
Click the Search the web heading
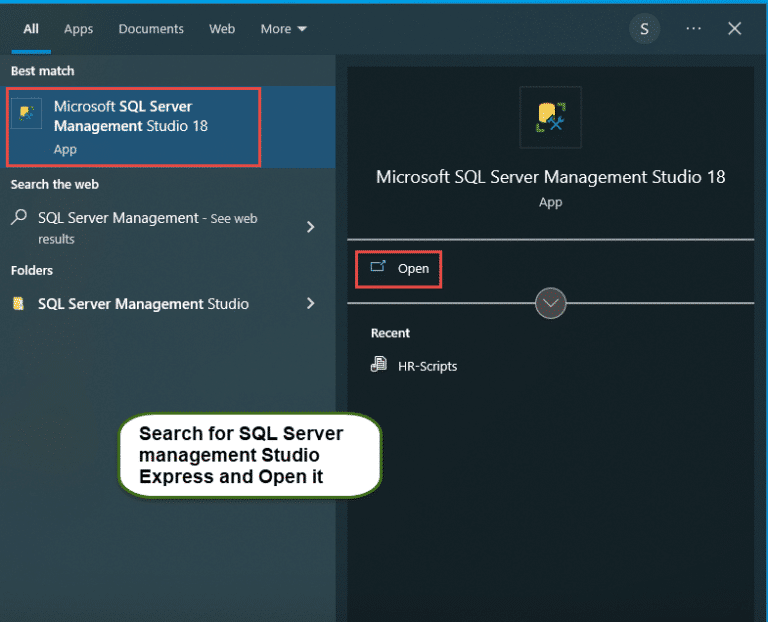[55, 185]
